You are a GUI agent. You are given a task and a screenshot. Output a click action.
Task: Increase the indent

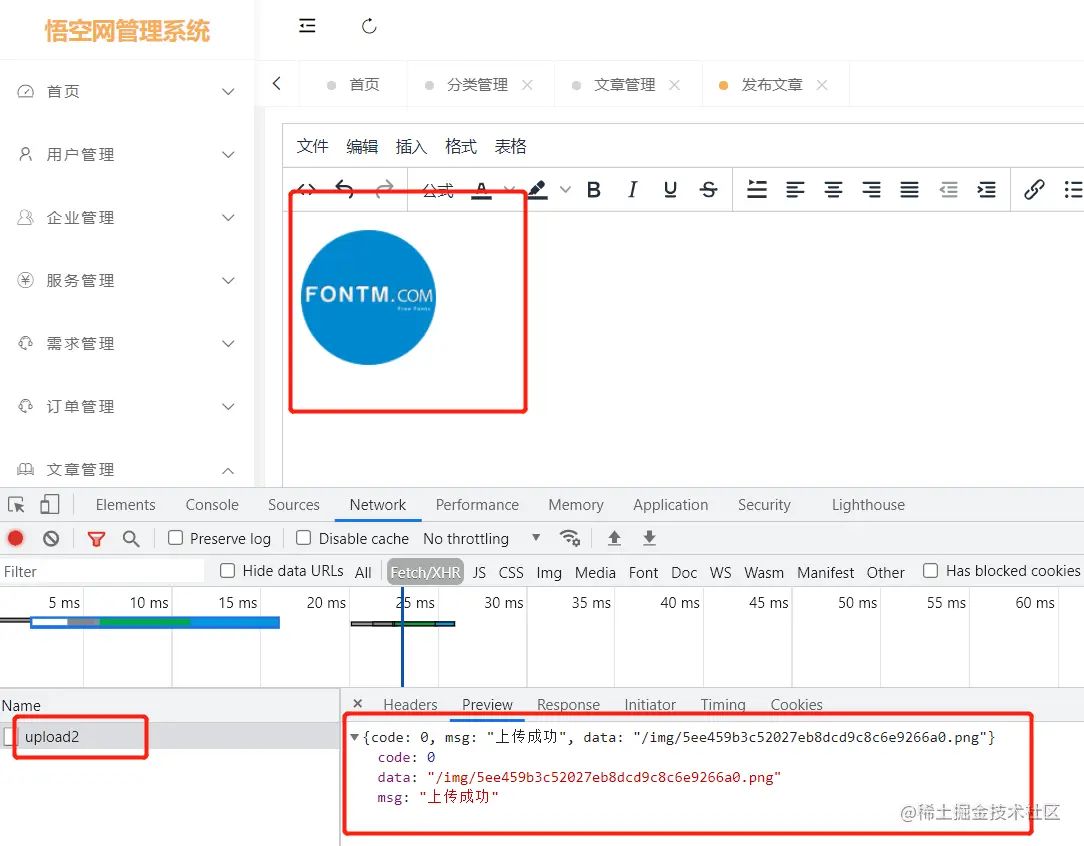click(987, 189)
